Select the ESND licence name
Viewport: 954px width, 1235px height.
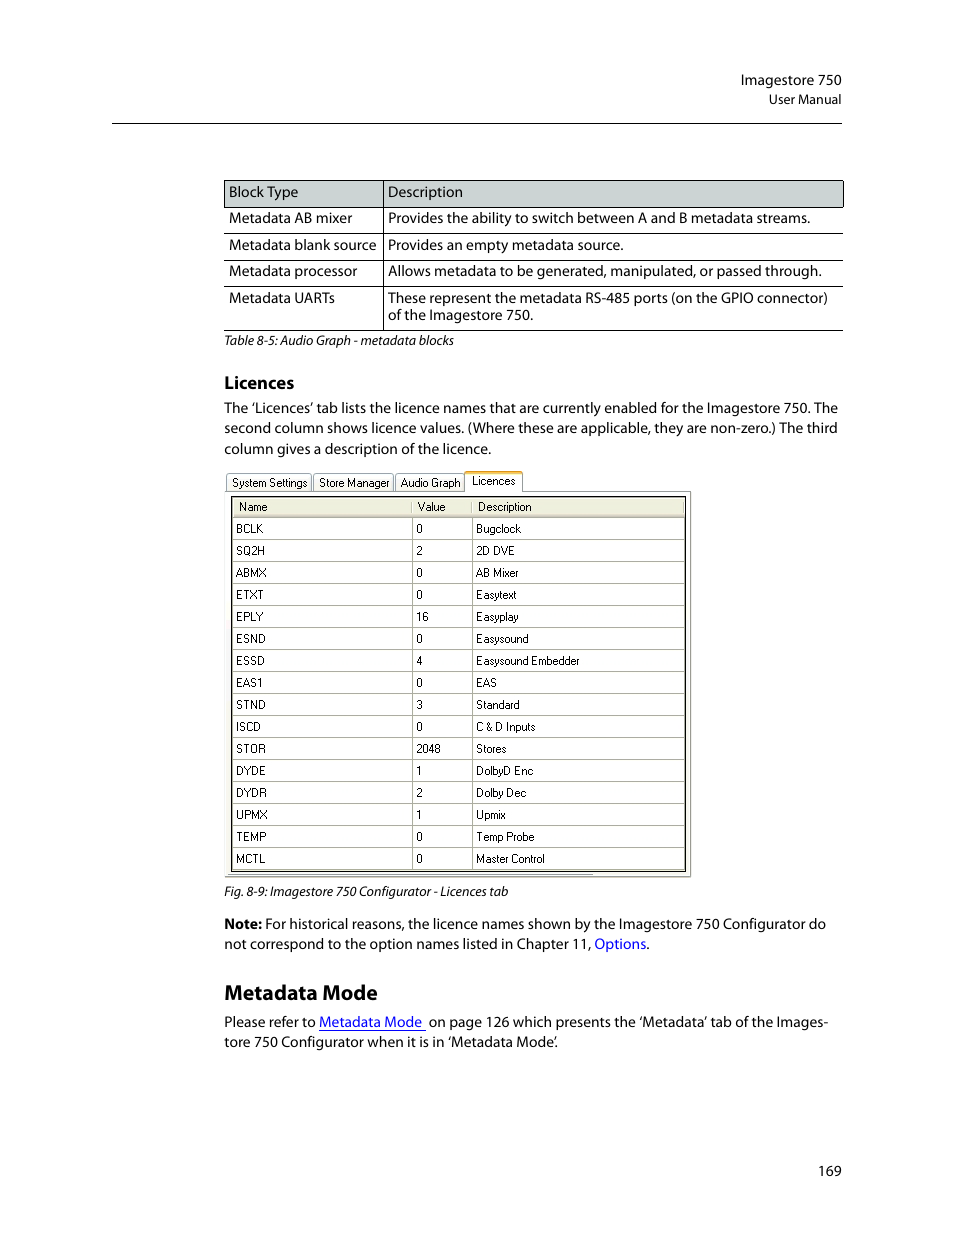click(x=250, y=639)
